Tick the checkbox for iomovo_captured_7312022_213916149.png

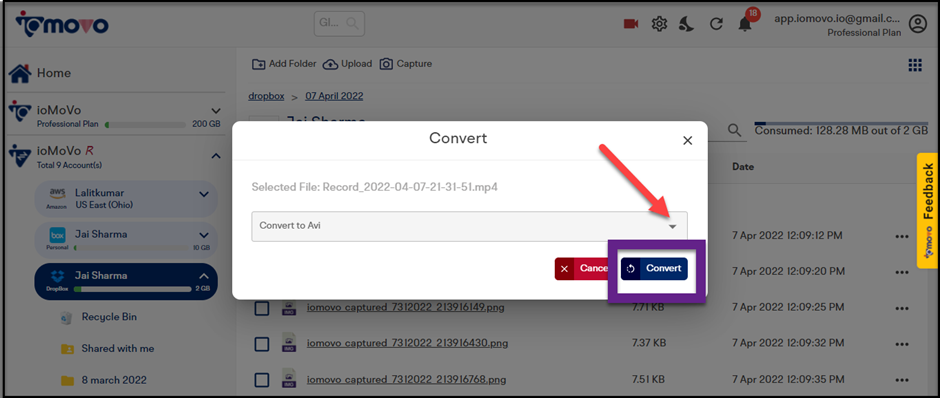coord(262,308)
